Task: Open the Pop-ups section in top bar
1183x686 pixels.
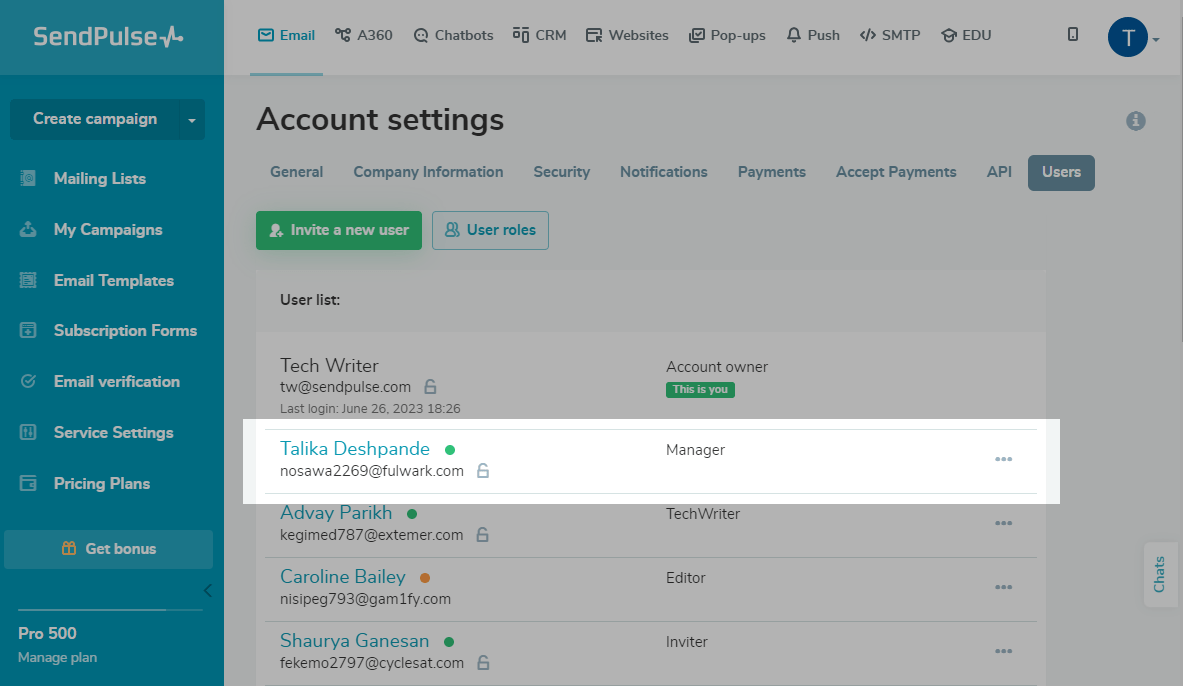Action: click(727, 35)
